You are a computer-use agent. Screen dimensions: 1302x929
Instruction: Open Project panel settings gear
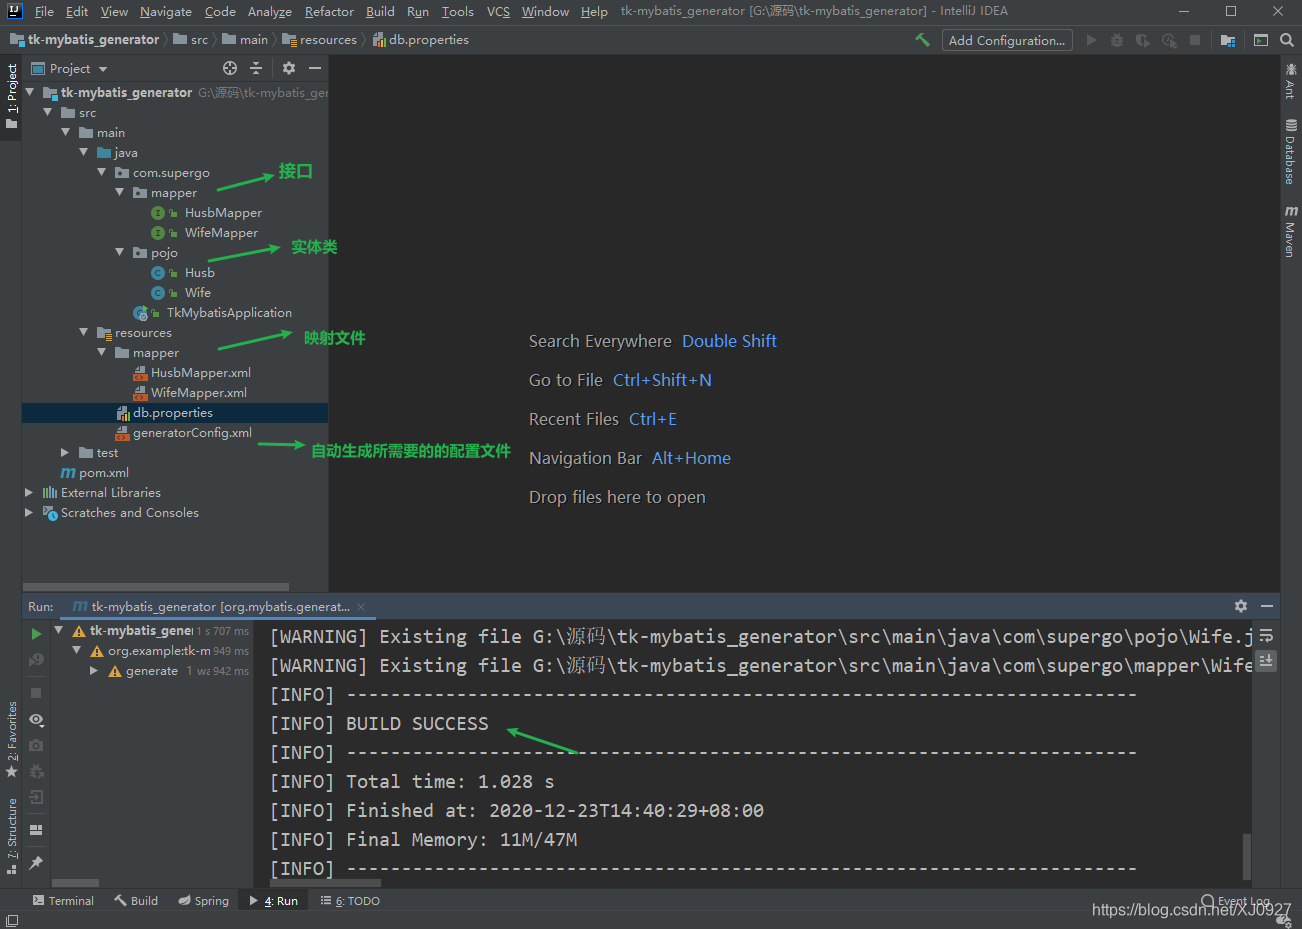(289, 68)
